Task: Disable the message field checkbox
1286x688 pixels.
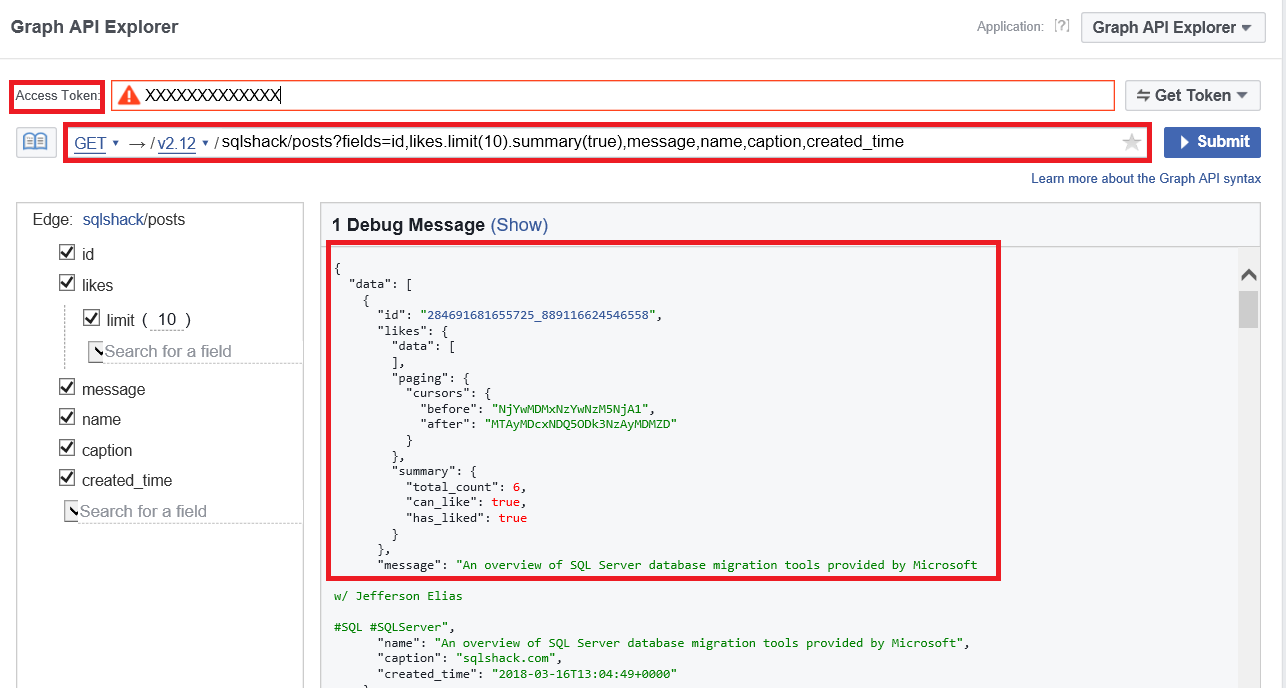Action: [68, 388]
